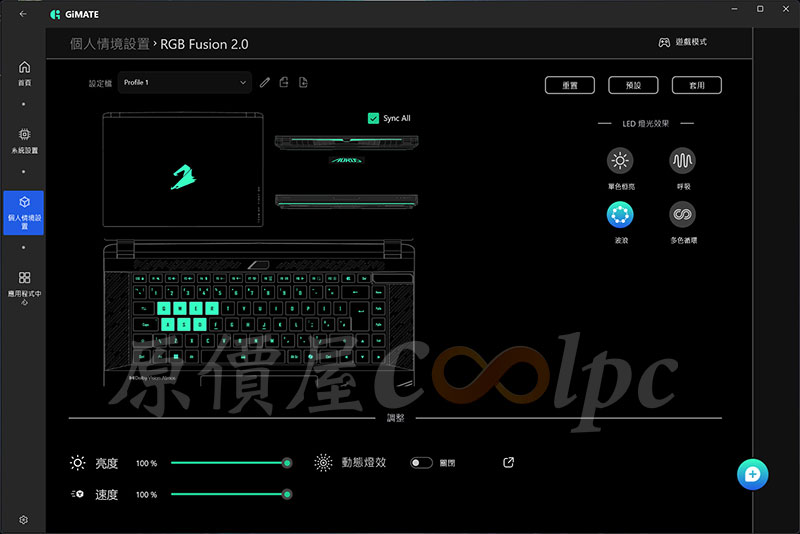Select the wave (波浪) LED effect
The image size is (800, 534).
(620, 214)
